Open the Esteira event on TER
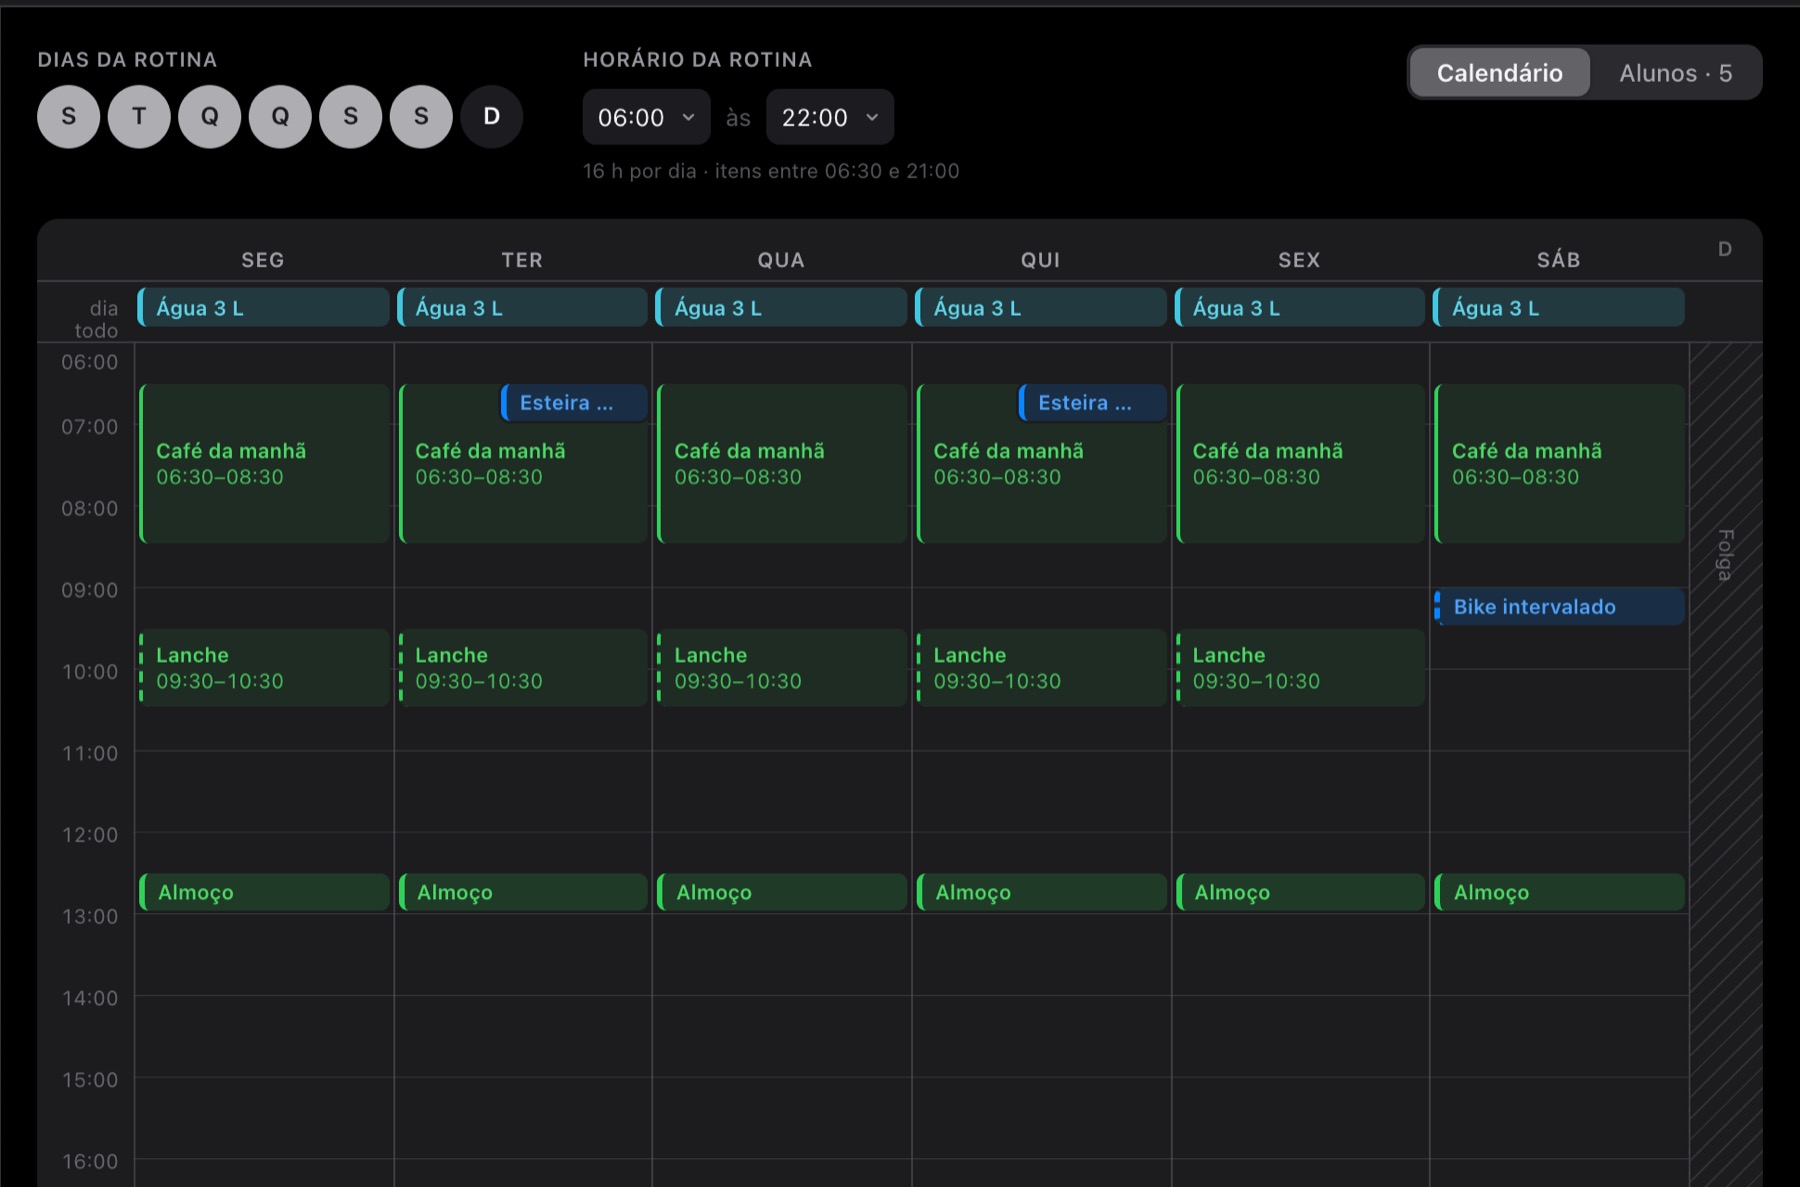The height and width of the screenshot is (1187, 1800). pyautogui.click(x=574, y=403)
